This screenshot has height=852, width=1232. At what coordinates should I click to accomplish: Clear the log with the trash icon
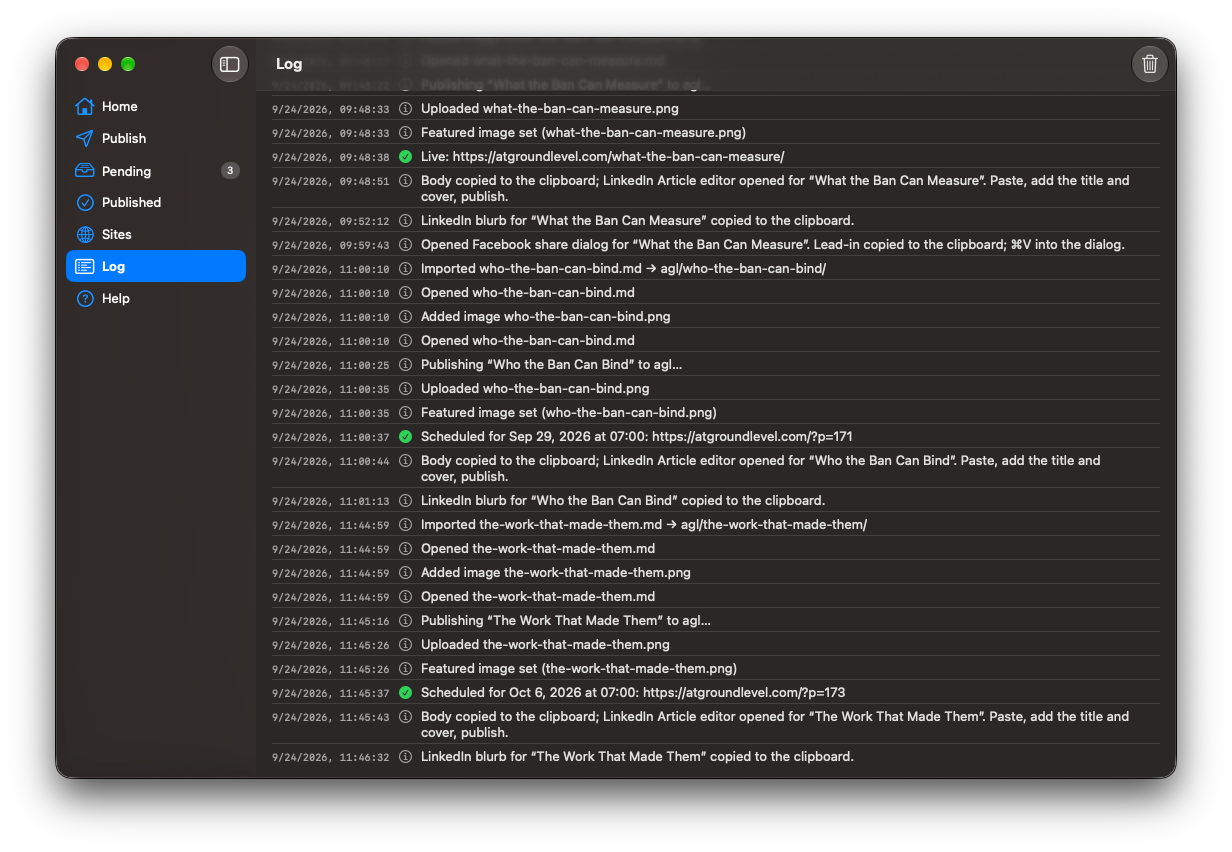[x=1150, y=64]
